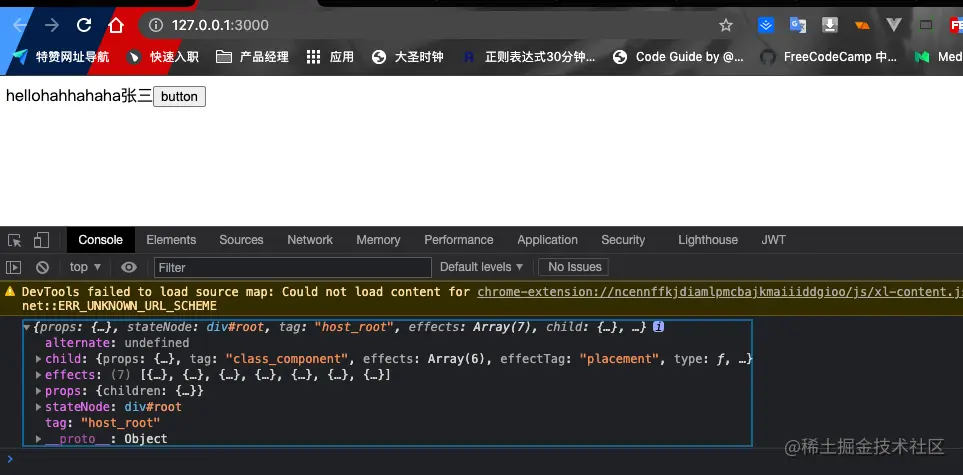
Task: Switch to the Lighthouse tab
Action: click(x=708, y=240)
